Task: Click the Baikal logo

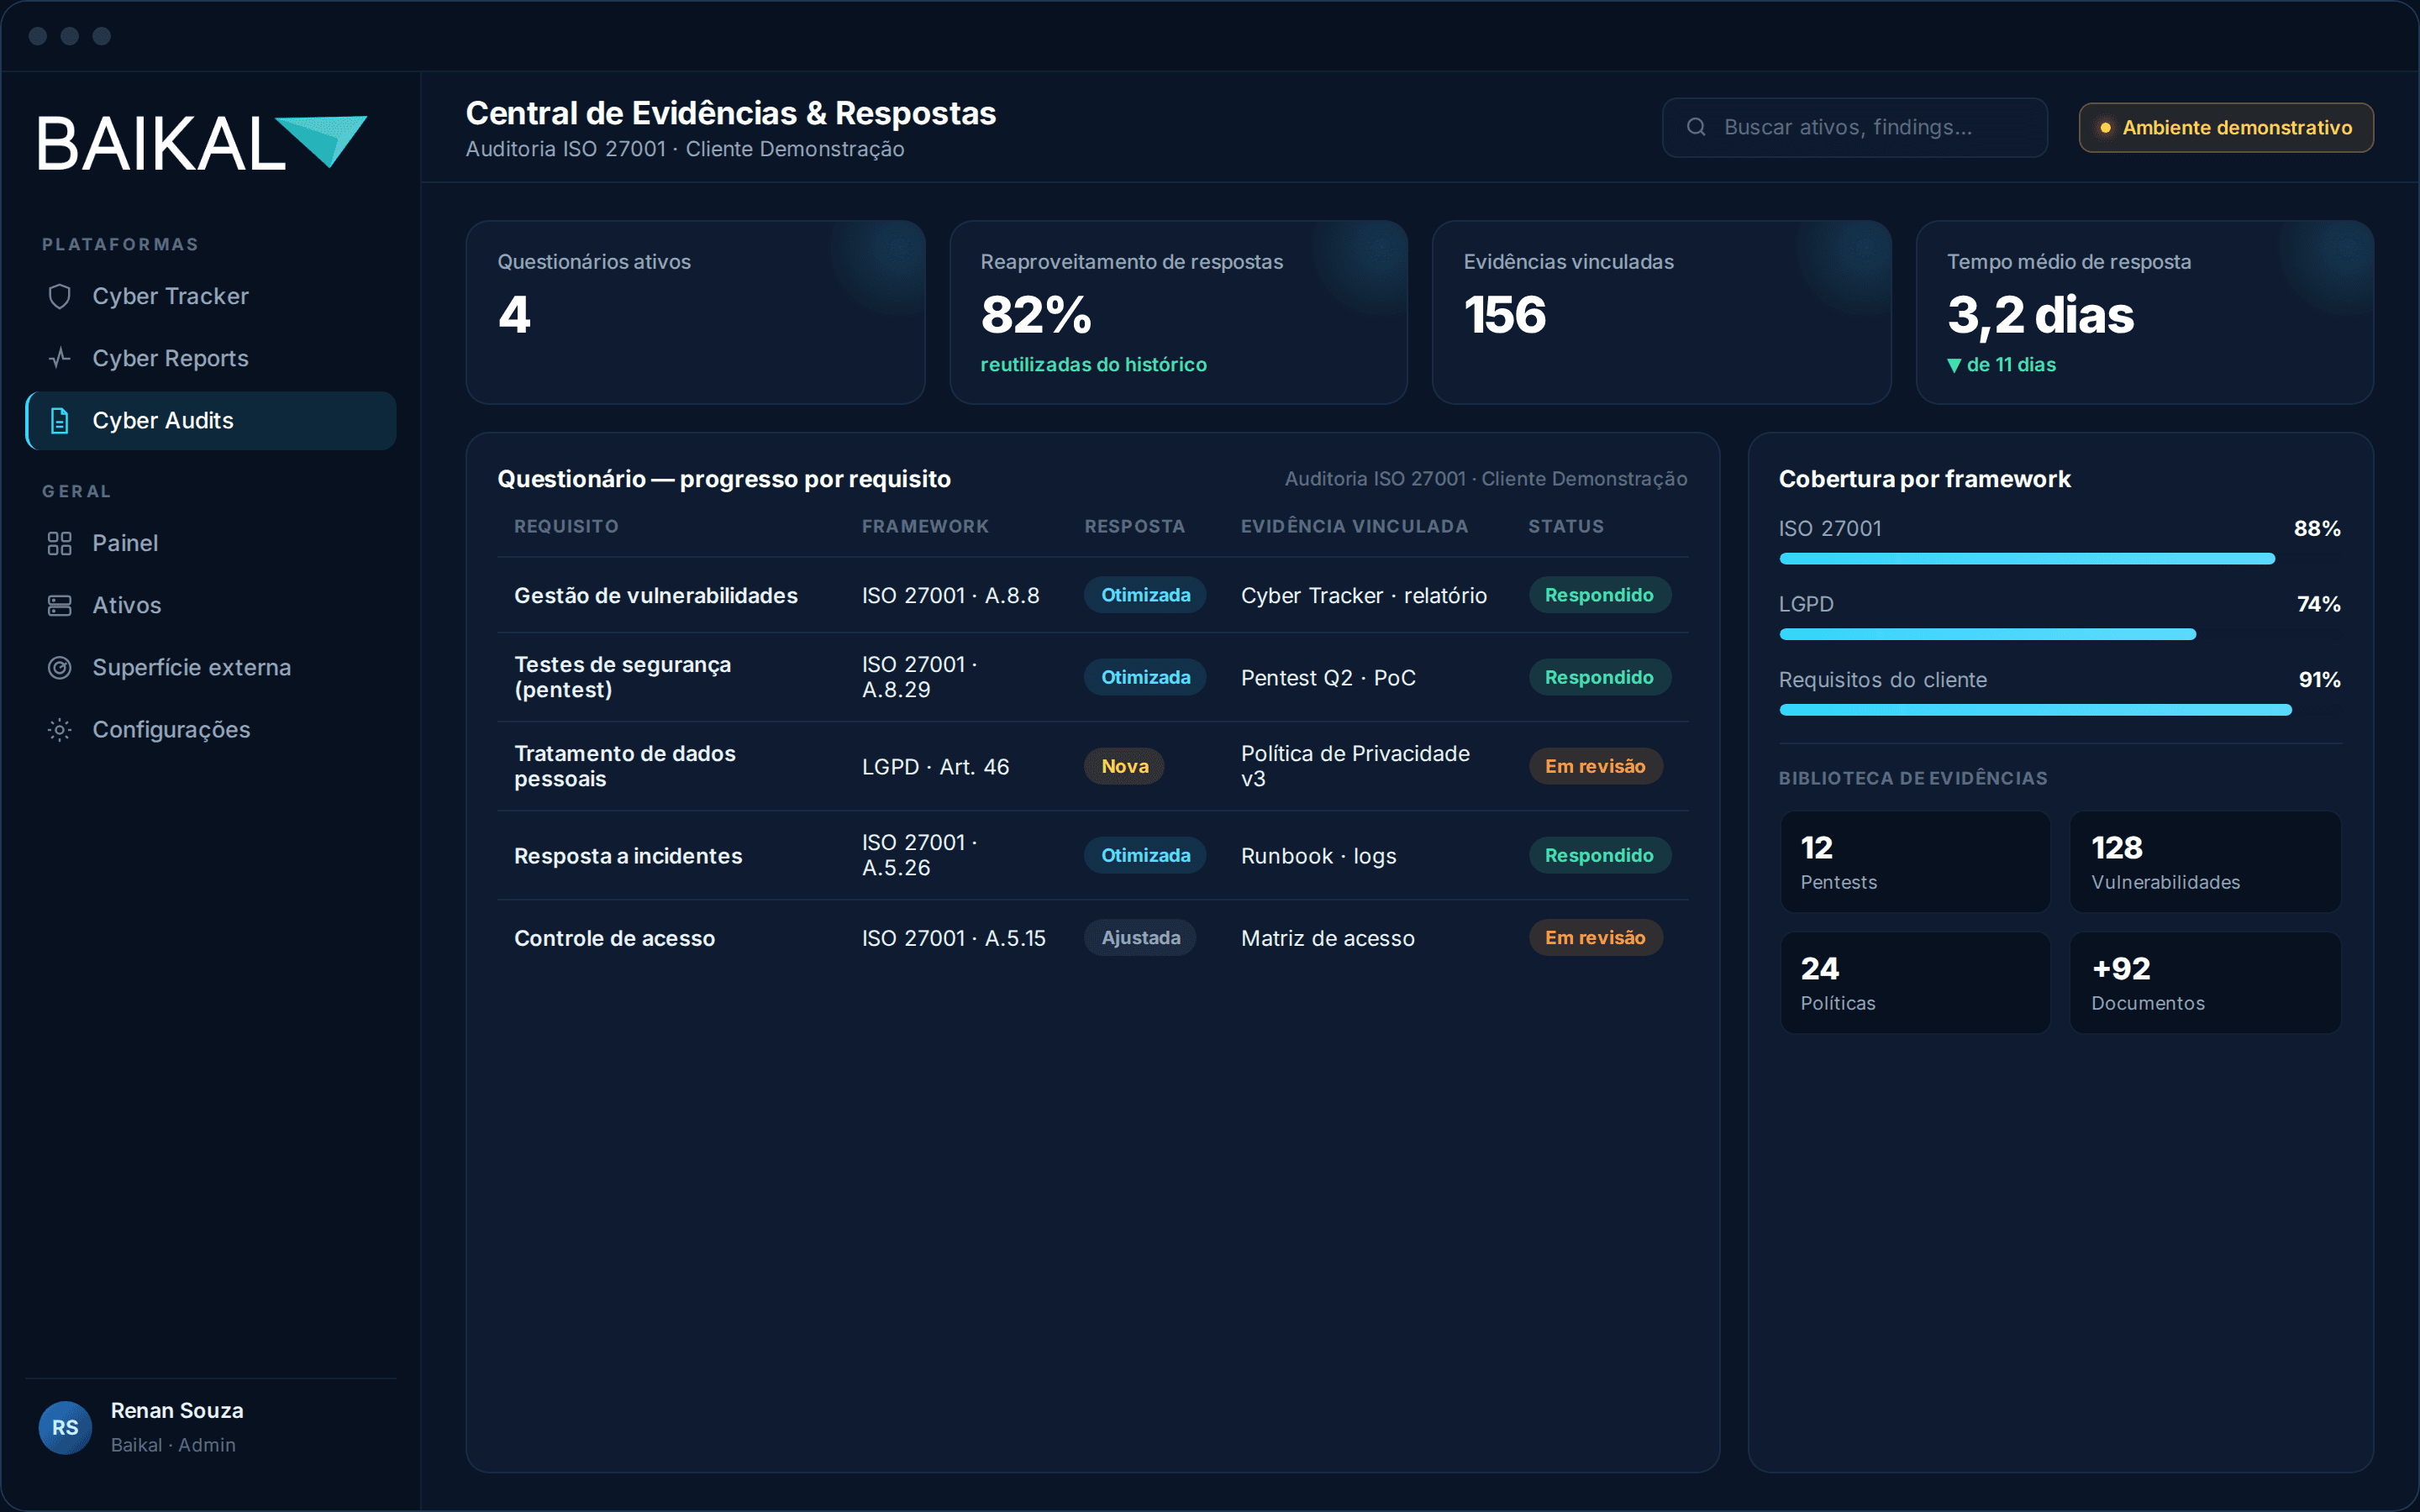Action: click(x=202, y=143)
